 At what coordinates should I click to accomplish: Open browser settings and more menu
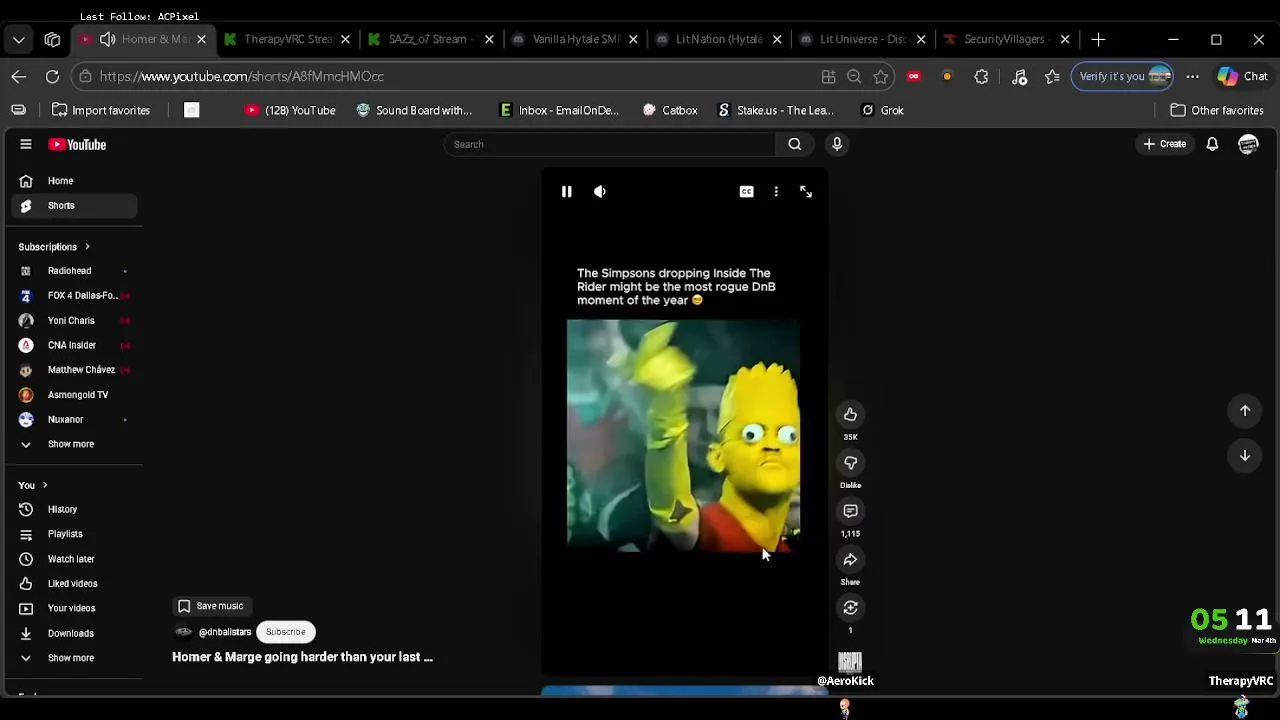point(1192,76)
